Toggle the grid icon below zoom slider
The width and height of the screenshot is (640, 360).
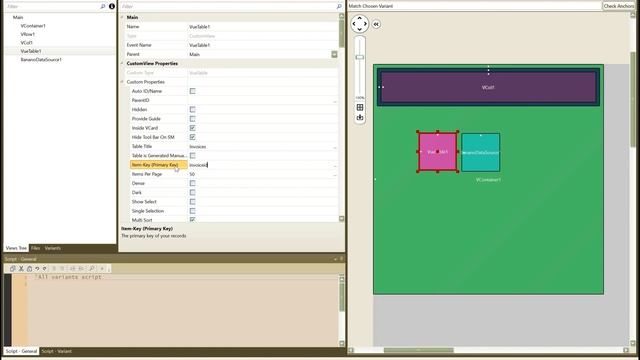(360, 107)
